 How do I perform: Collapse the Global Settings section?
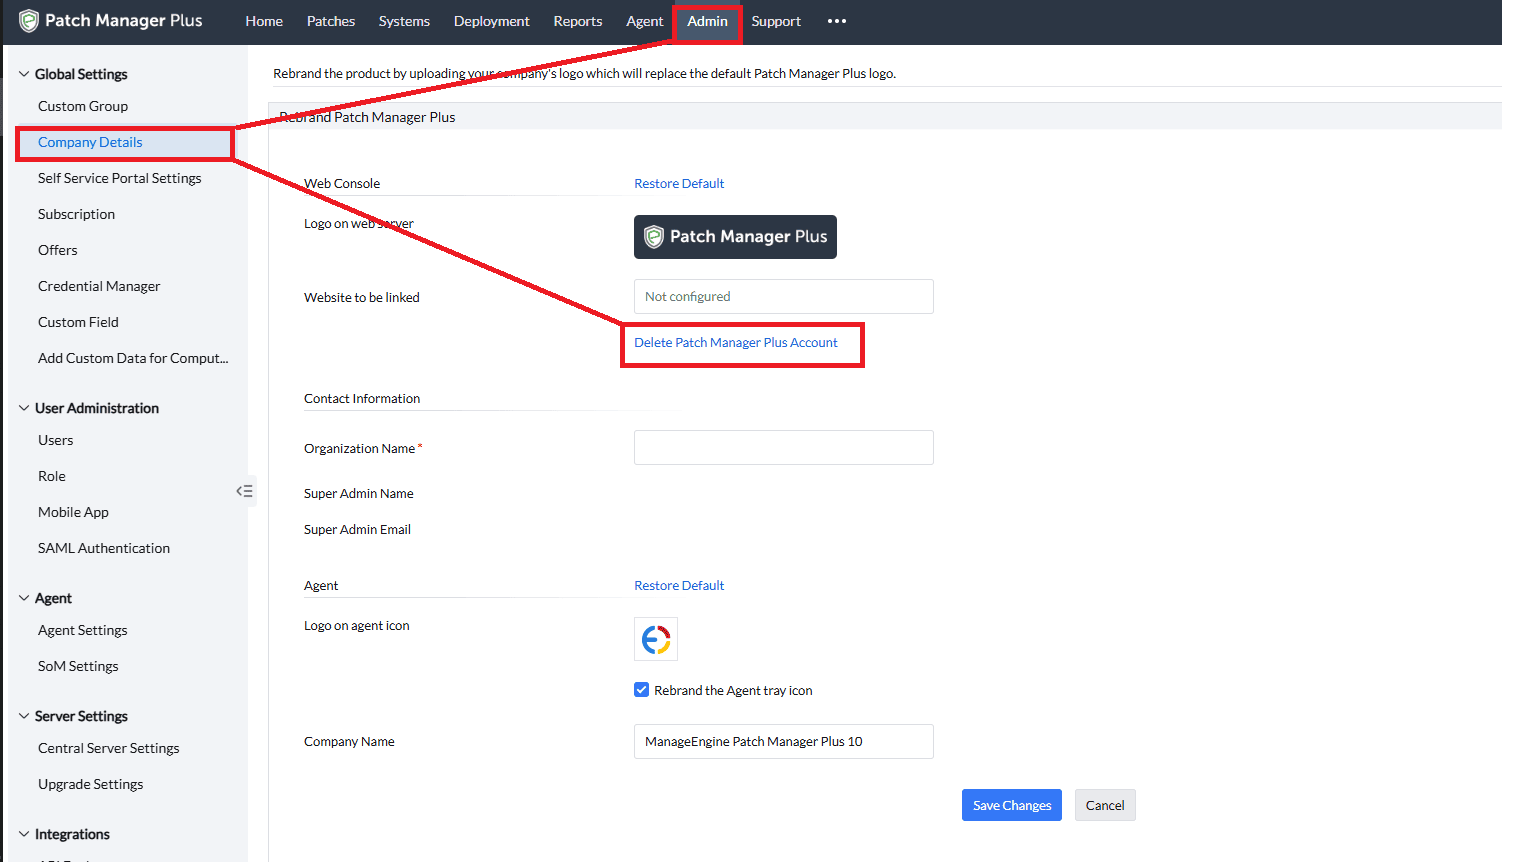24,74
